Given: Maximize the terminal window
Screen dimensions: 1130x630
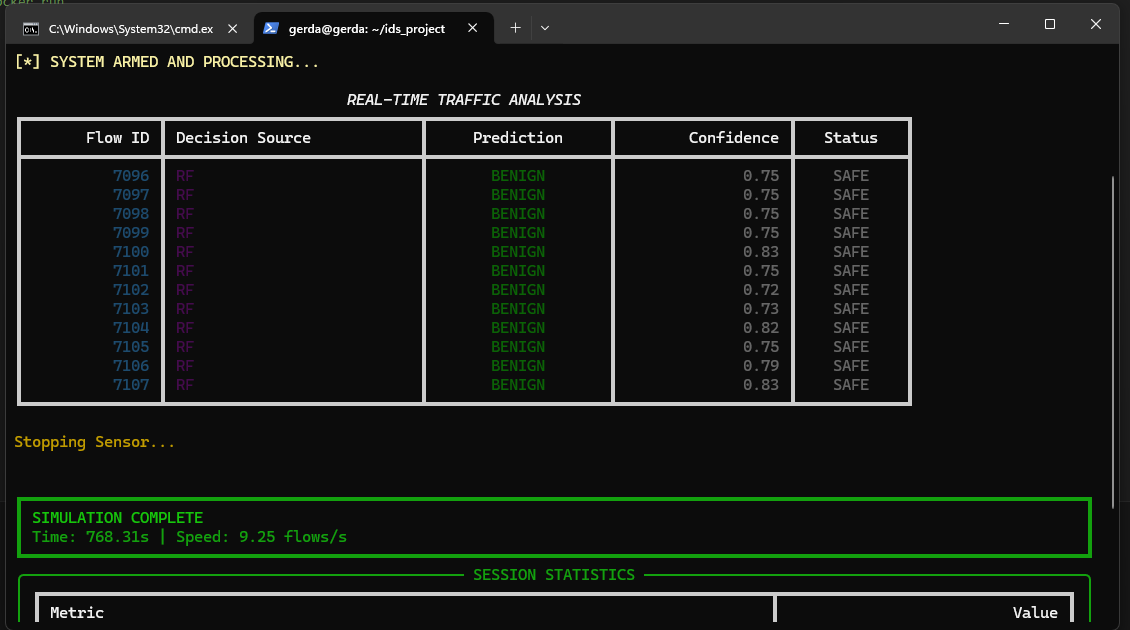Looking at the screenshot, I should [1050, 24].
